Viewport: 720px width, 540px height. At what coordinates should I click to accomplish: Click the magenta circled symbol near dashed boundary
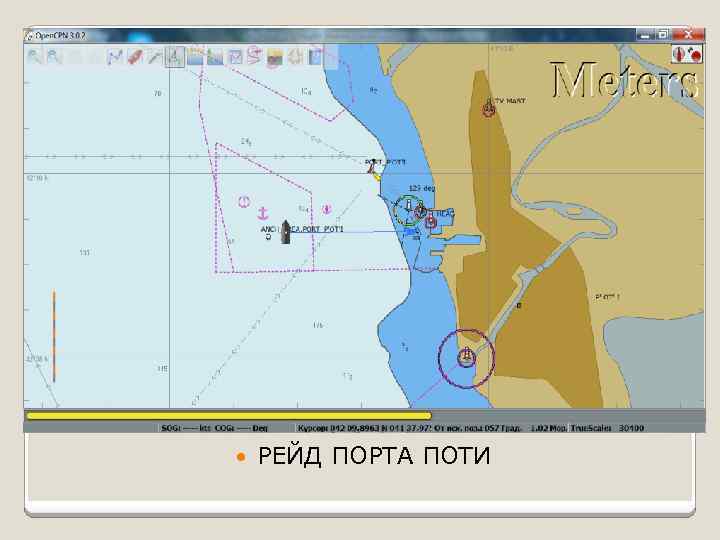coord(326,209)
